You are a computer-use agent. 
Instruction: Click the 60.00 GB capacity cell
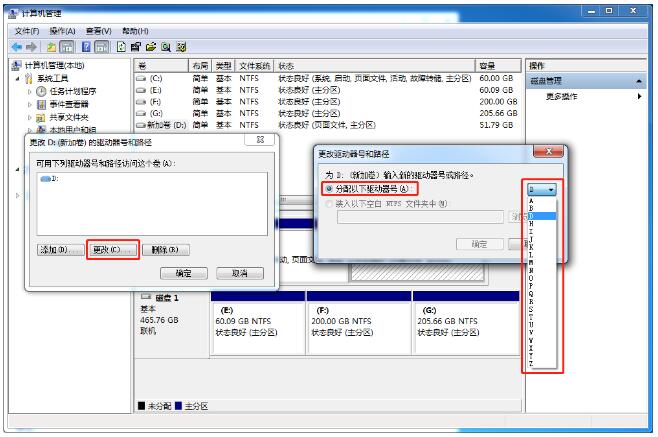point(496,79)
